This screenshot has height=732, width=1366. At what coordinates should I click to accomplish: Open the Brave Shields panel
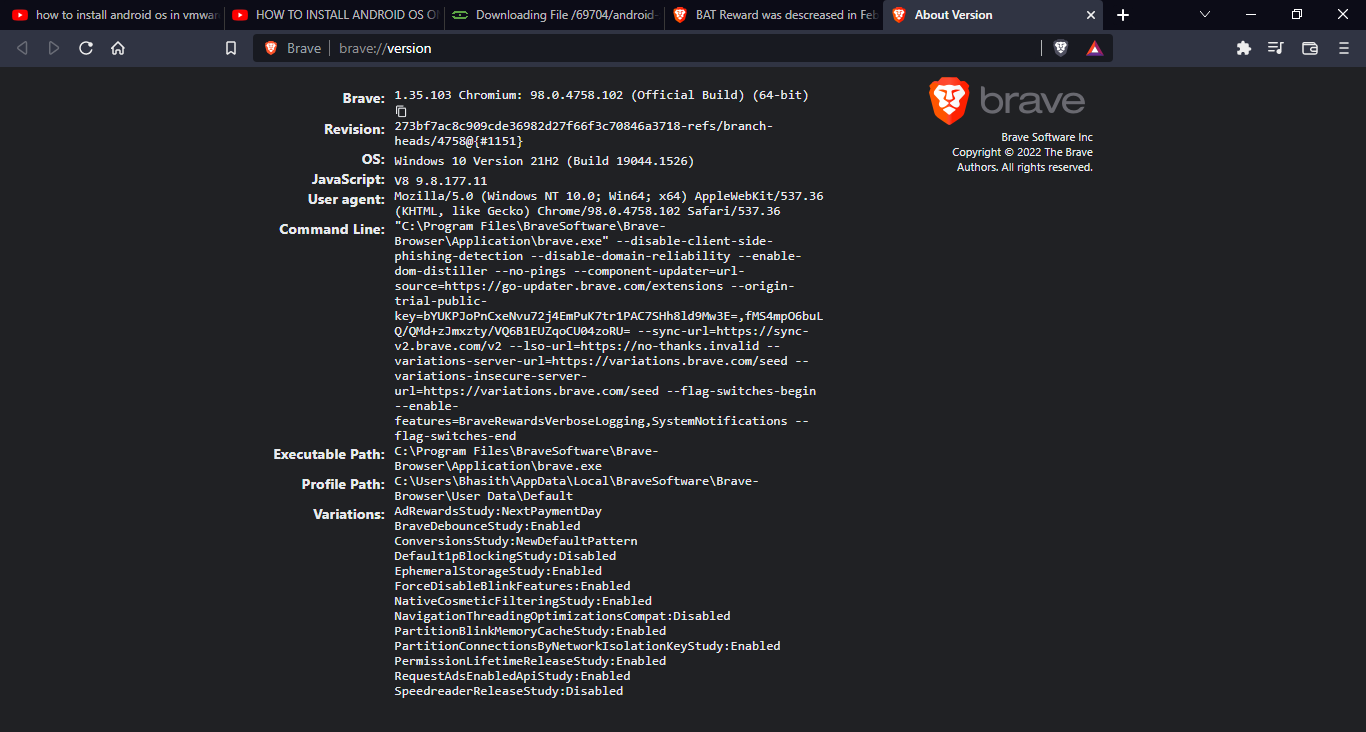pos(1061,48)
